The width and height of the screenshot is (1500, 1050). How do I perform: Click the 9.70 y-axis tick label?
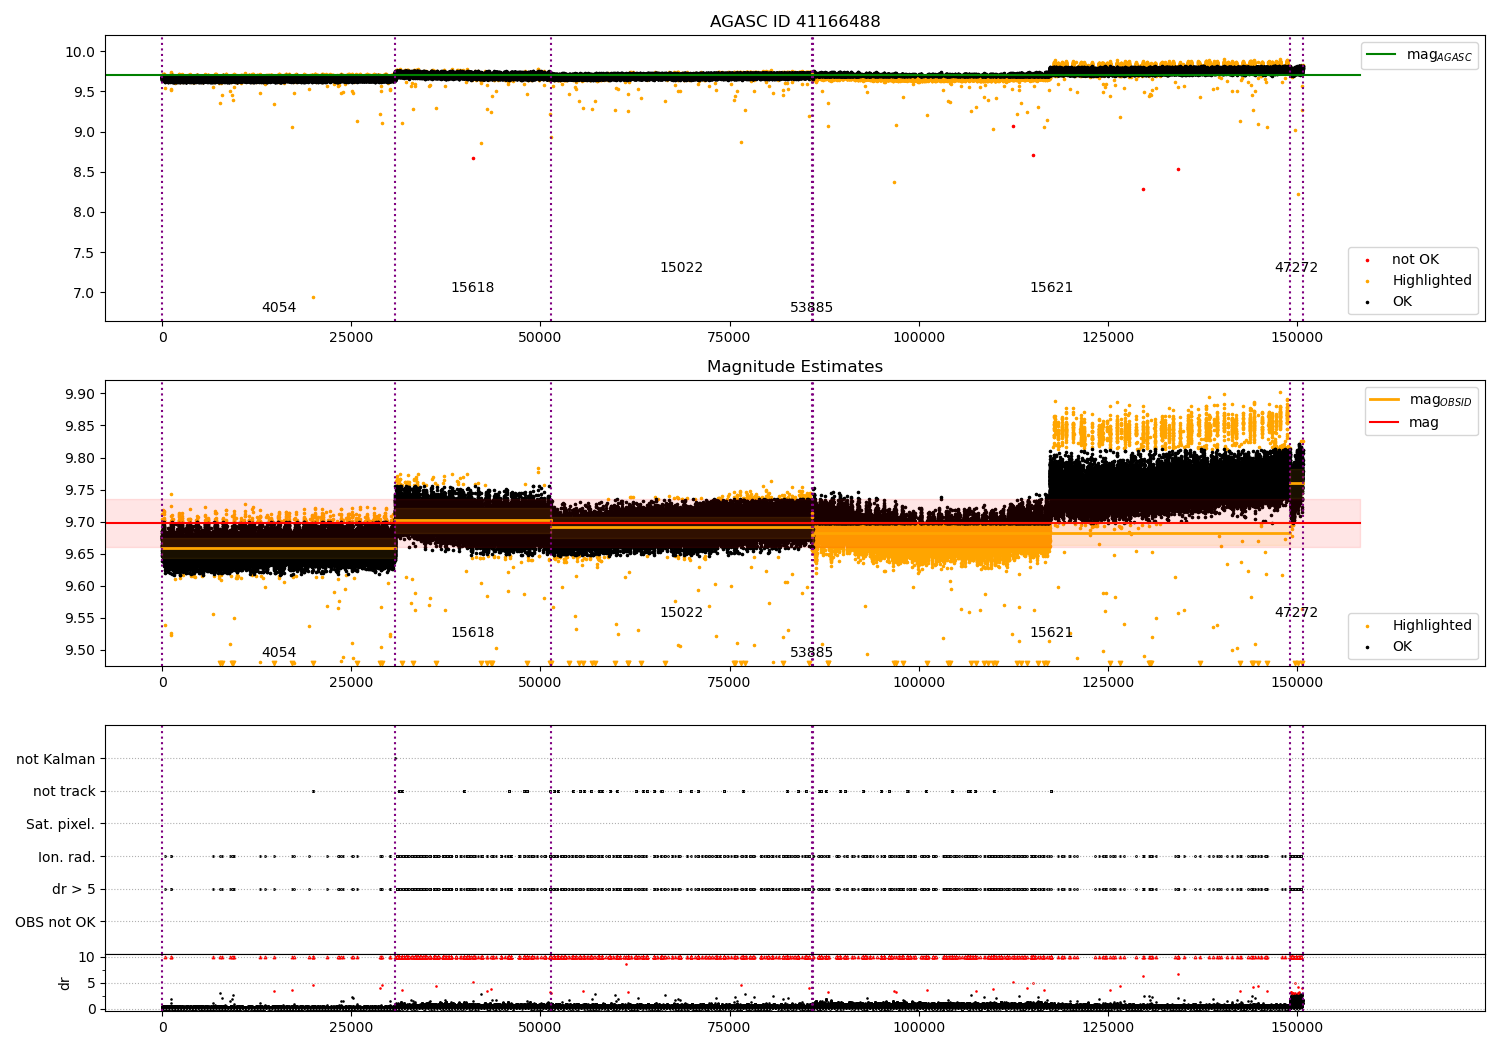click(82, 522)
